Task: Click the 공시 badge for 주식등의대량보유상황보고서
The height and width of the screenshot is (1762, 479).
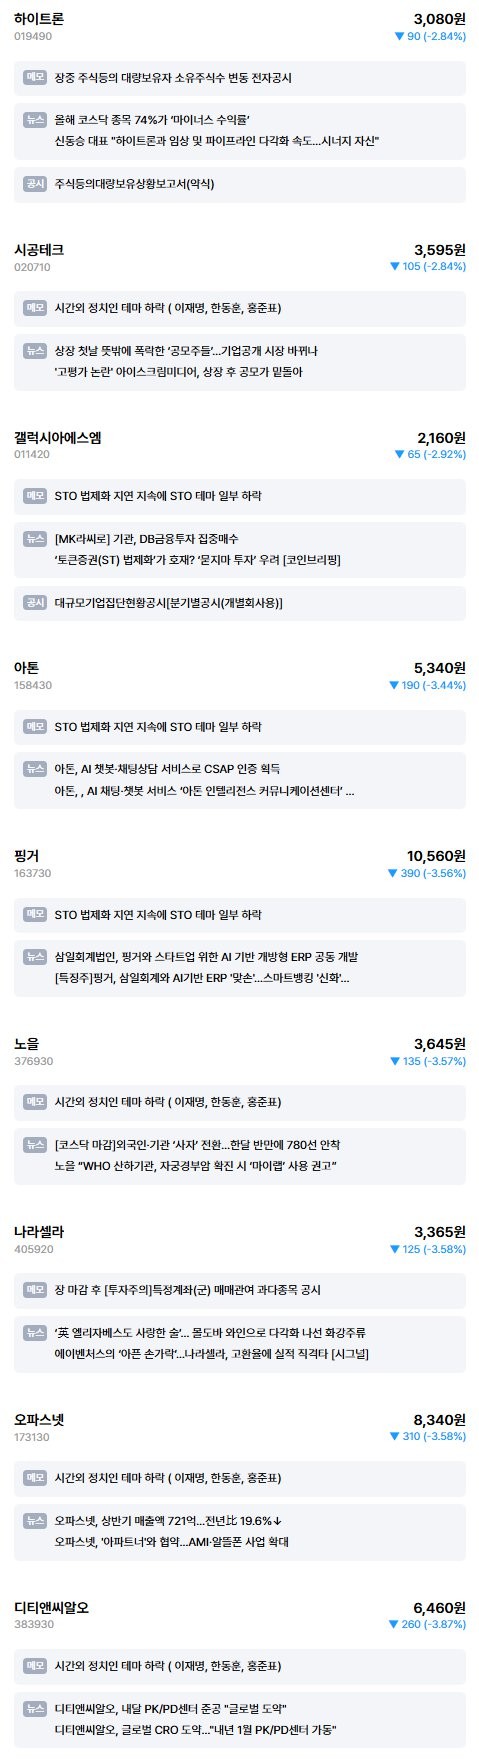Action: pos(35,184)
